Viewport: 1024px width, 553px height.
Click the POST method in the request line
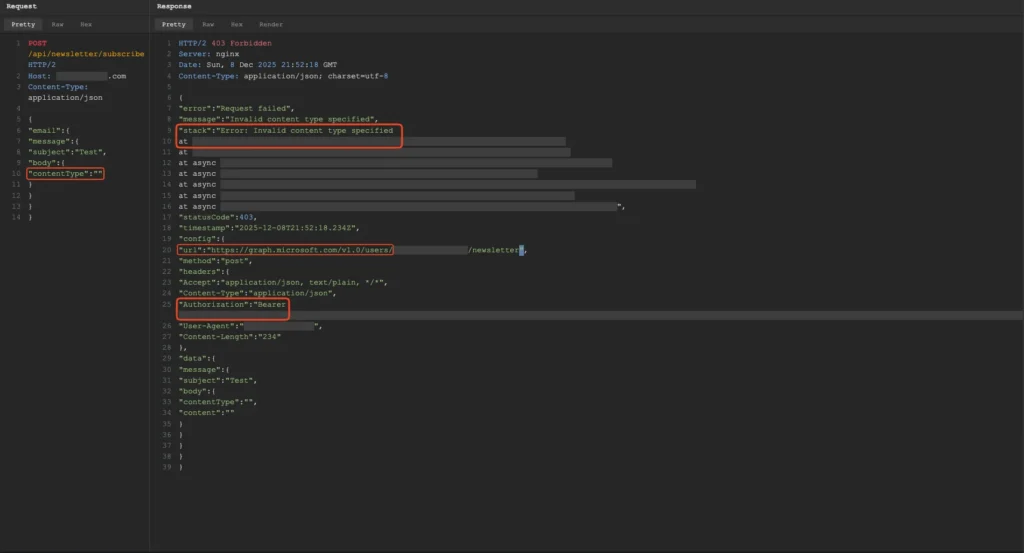(x=37, y=43)
